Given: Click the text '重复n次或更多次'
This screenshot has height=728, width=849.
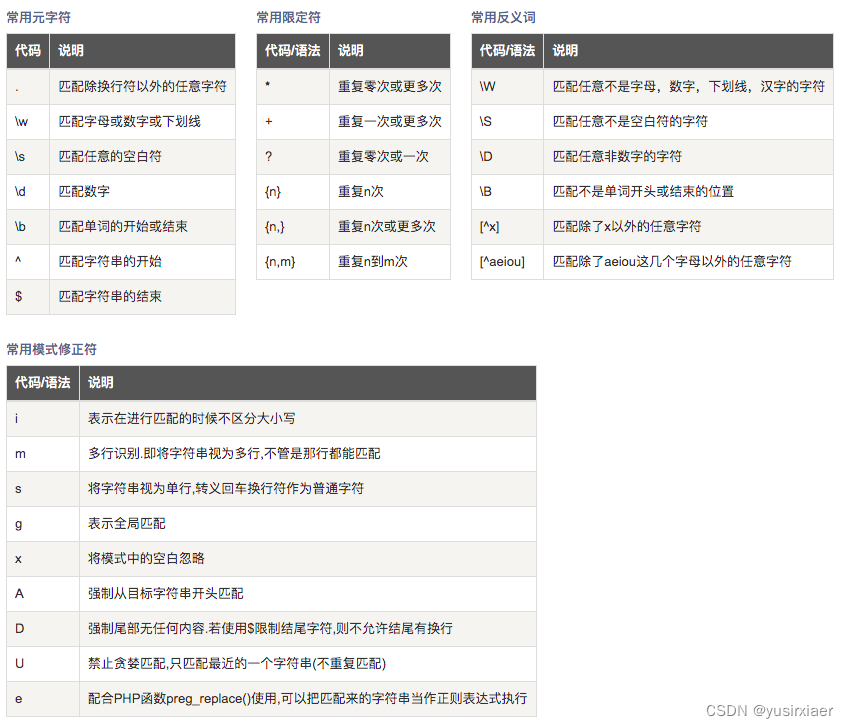Looking at the screenshot, I should tap(387, 227).
